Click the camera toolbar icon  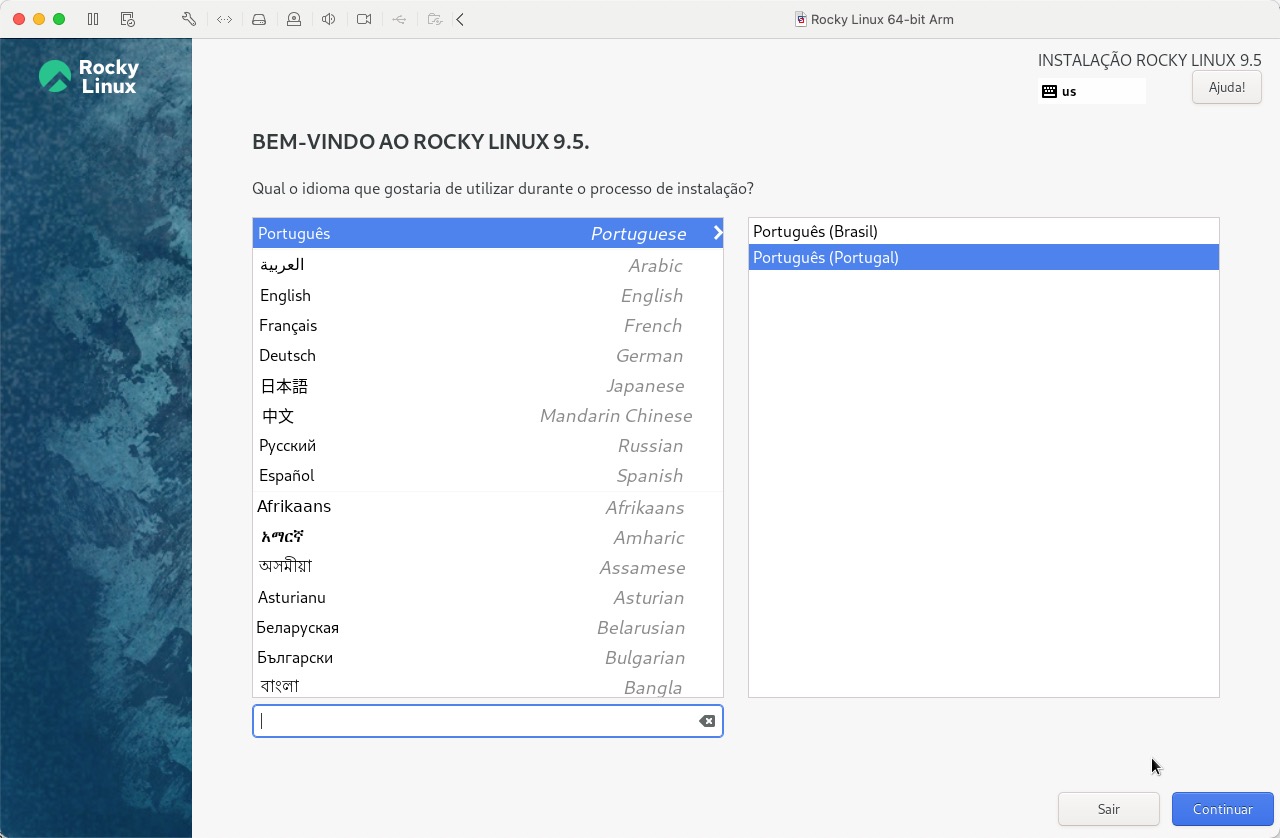pyautogui.click(x=364, y=19)
